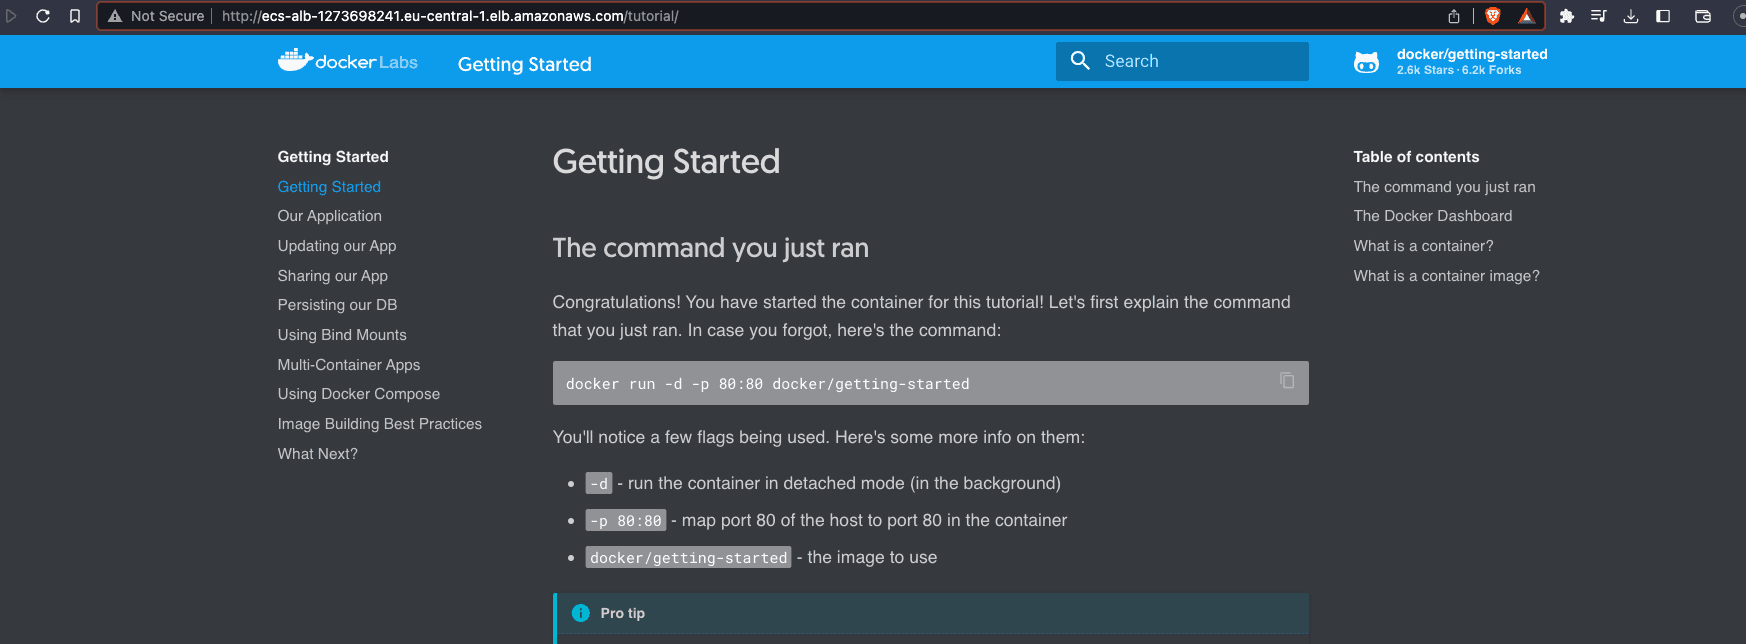Click the Docker Labs whale logo
Image resolution: width=1746 pixels, height=644 pixels.
pyautogui.click(x=296, y=61)
